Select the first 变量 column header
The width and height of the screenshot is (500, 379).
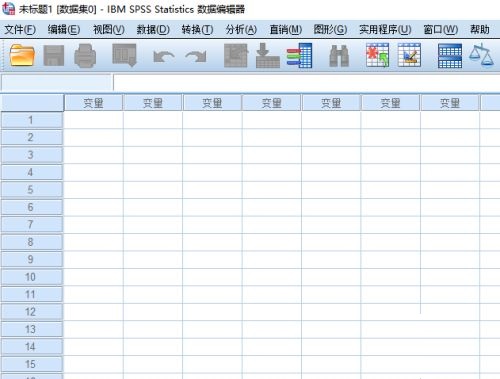coord(93,103)
